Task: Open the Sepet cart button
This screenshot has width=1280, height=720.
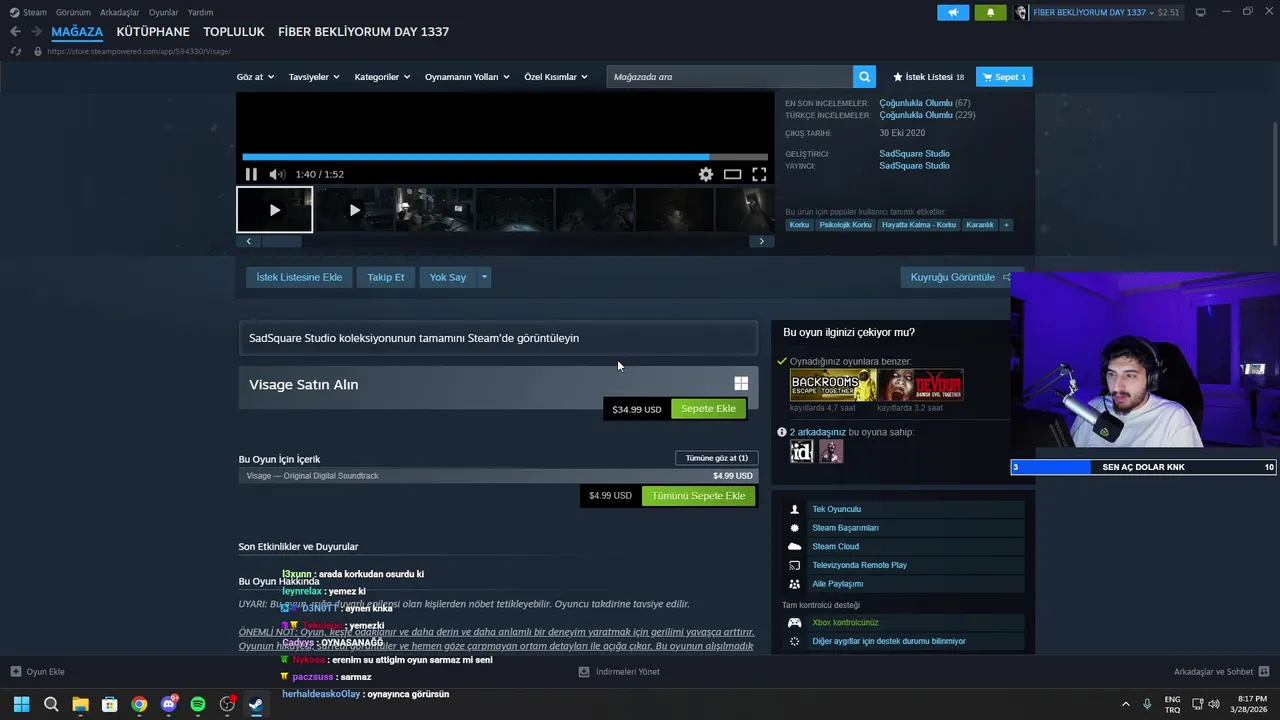Action: click(x=1004, y=77)
